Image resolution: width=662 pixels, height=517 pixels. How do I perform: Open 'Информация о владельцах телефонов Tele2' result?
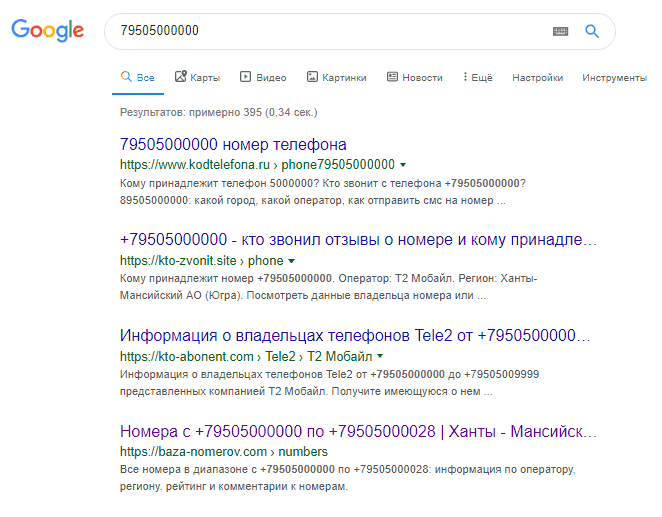click(355, 335)
